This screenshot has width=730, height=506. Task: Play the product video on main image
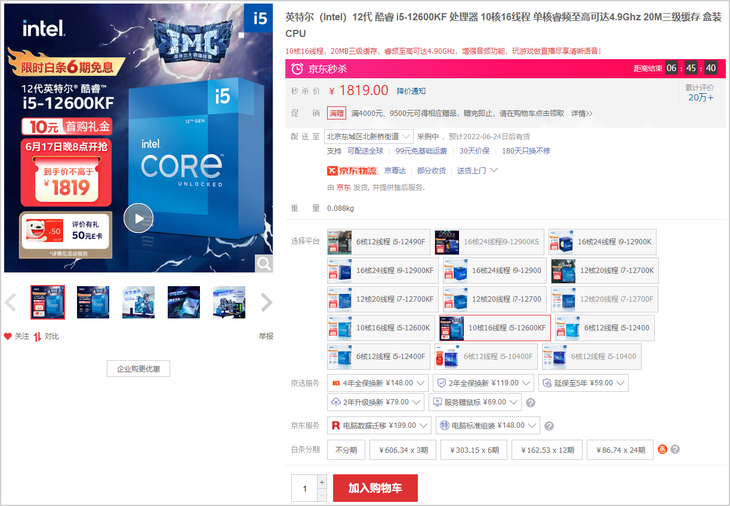tap(138, 218)
